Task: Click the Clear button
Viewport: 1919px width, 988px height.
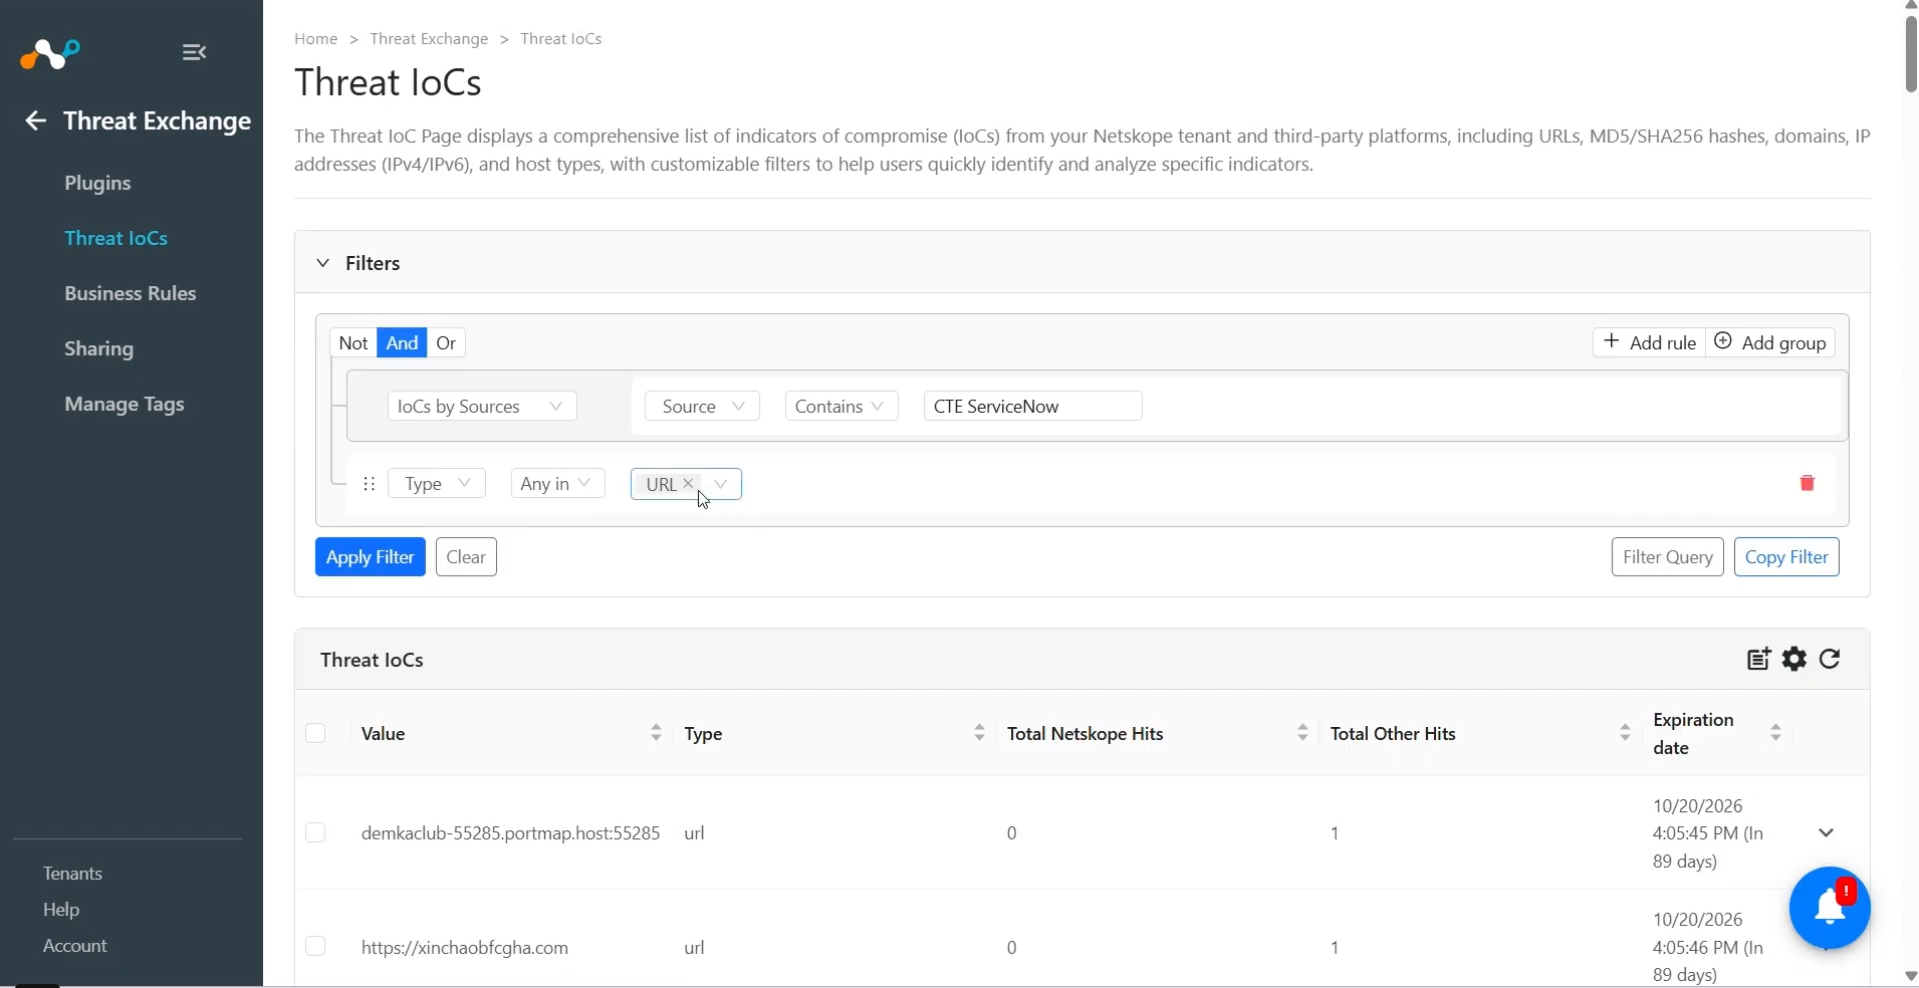Action: coord(466,557)
